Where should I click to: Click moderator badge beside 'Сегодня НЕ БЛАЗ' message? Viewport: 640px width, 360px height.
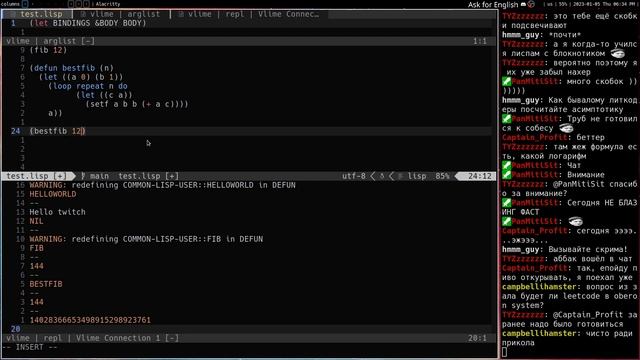coord(507,203)
